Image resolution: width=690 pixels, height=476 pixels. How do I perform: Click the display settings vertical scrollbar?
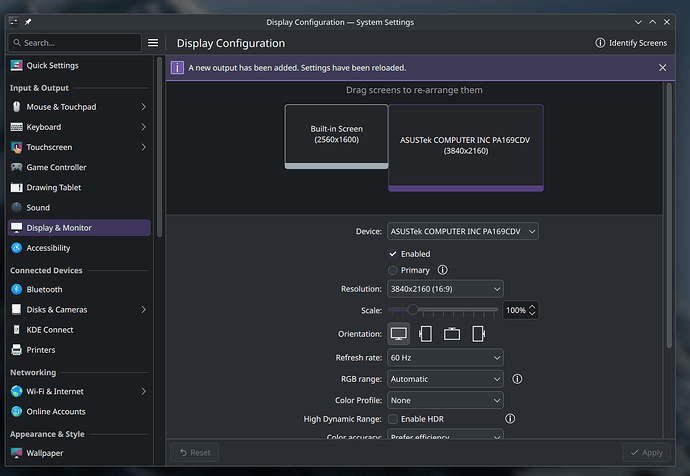tap(669, 216)
